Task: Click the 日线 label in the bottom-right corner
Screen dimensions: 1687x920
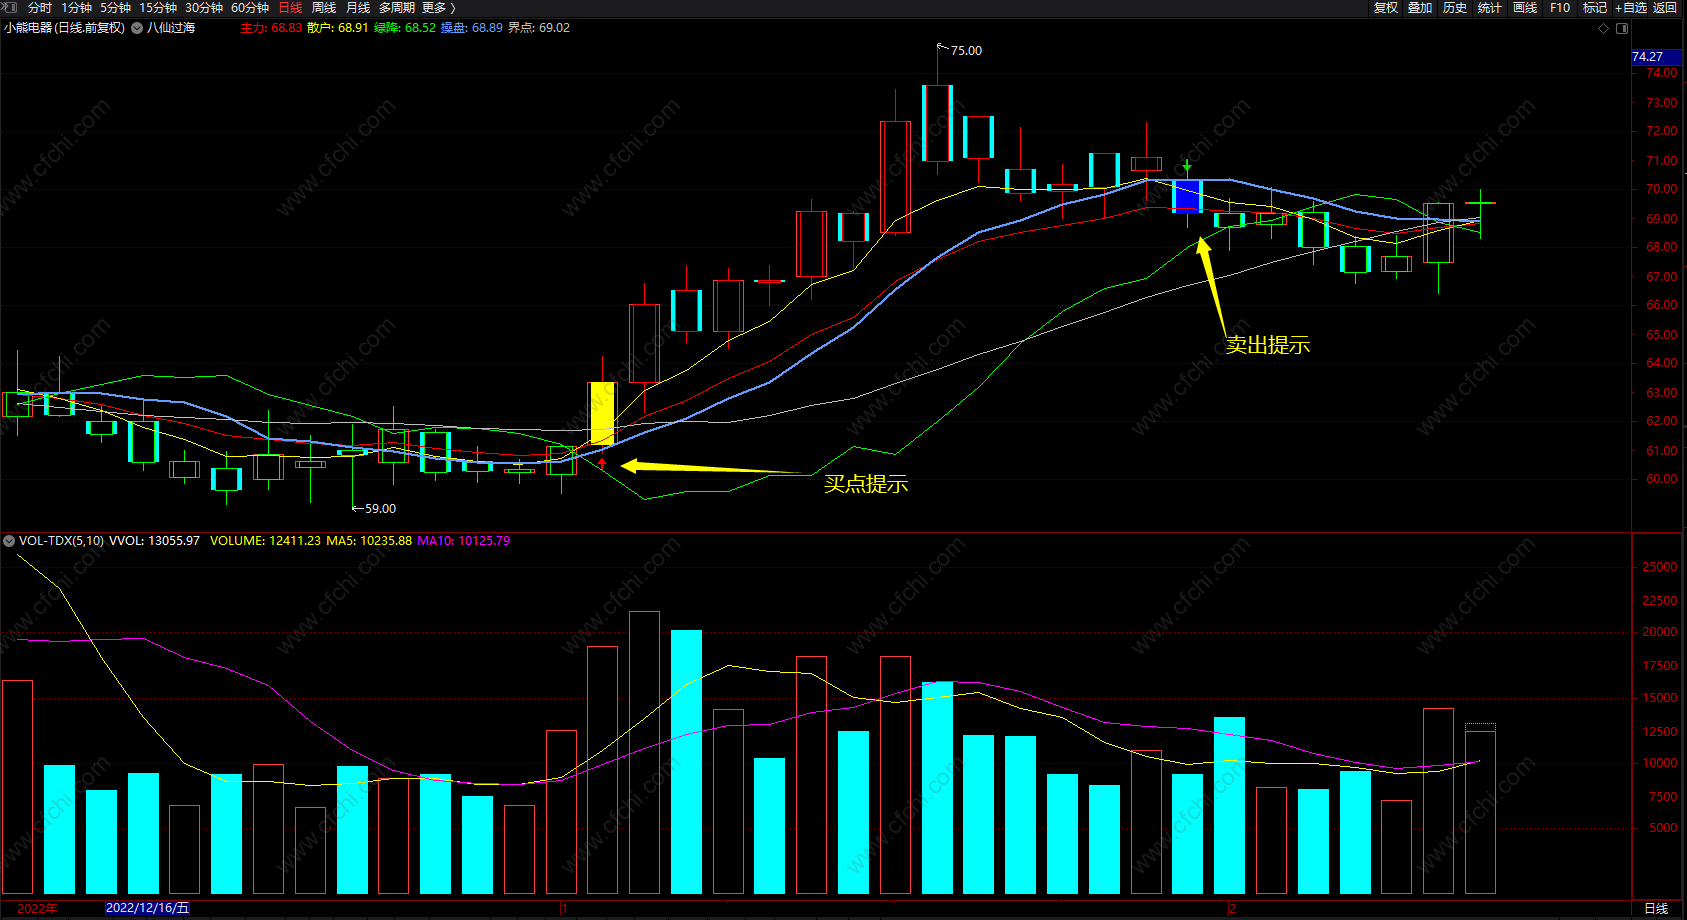Action: pos(1656,908)
